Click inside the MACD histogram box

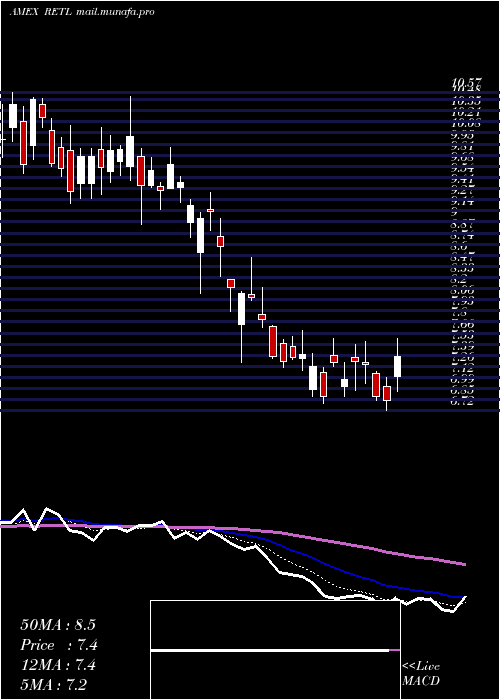275,650
